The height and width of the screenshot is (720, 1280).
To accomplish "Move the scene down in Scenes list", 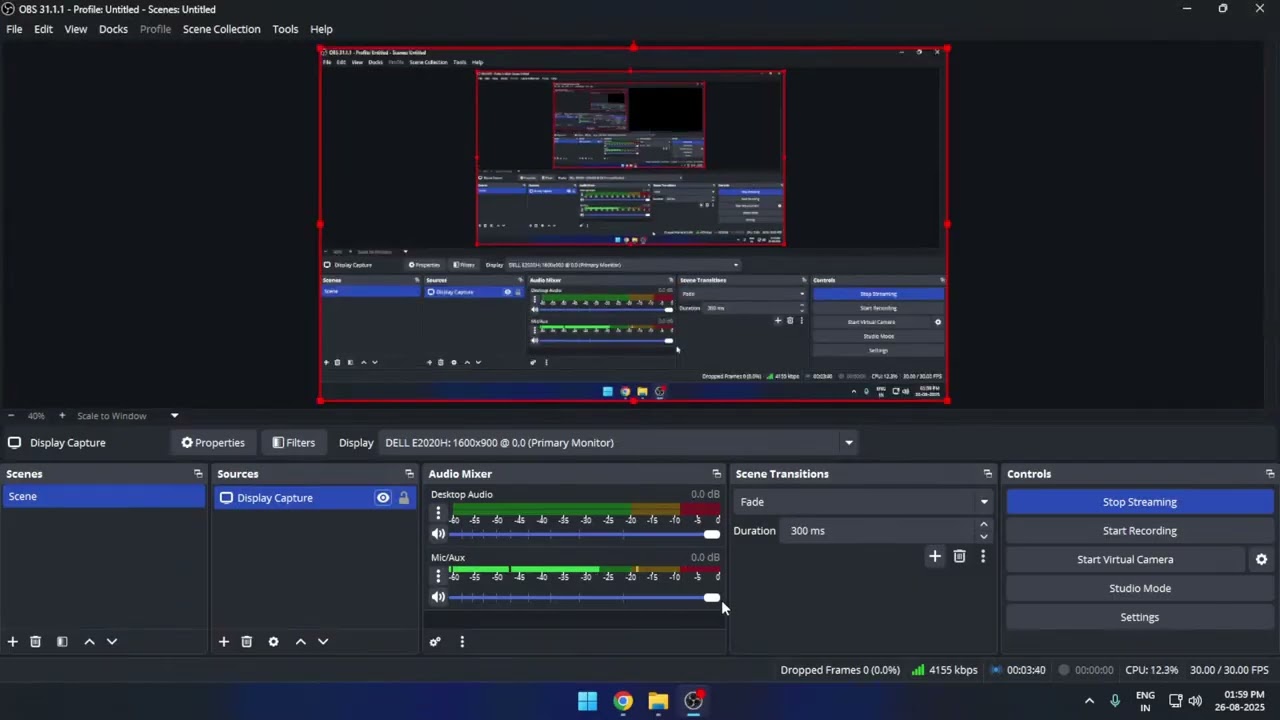I will point(112,641).
